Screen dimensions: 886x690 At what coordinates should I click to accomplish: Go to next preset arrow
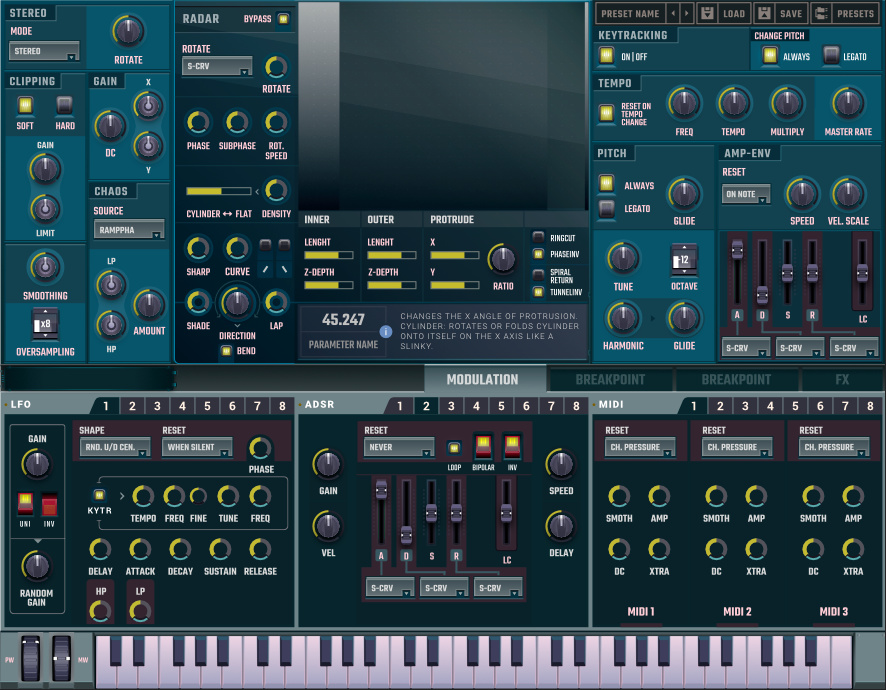(687, 13)
